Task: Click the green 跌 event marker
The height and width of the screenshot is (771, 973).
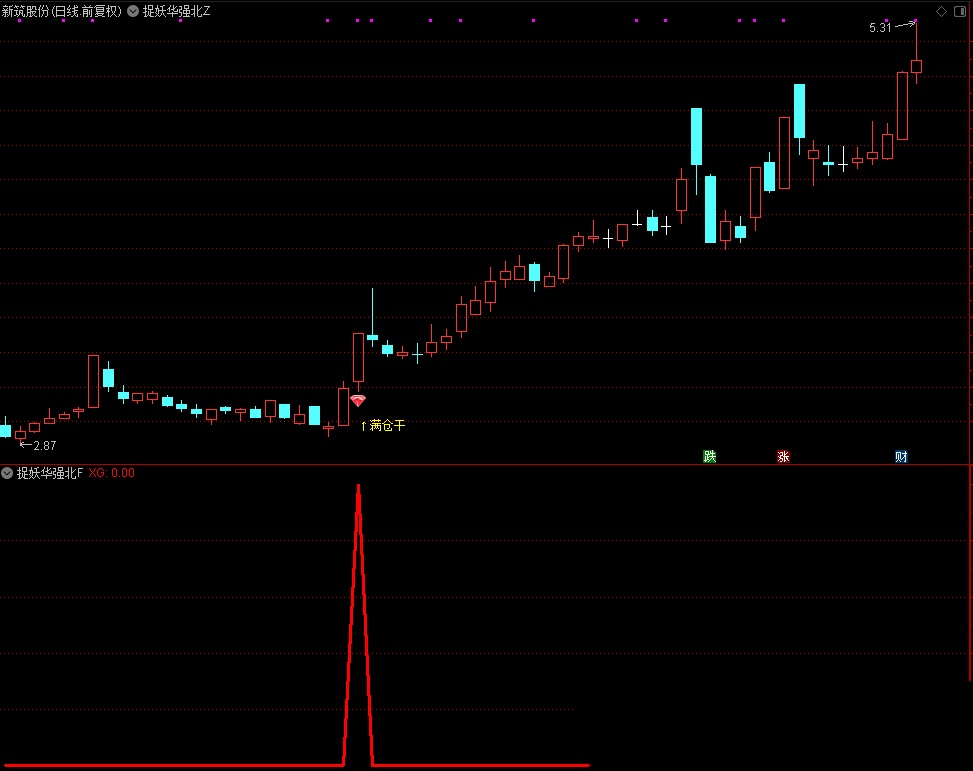Action: click(x=710, y=457)
